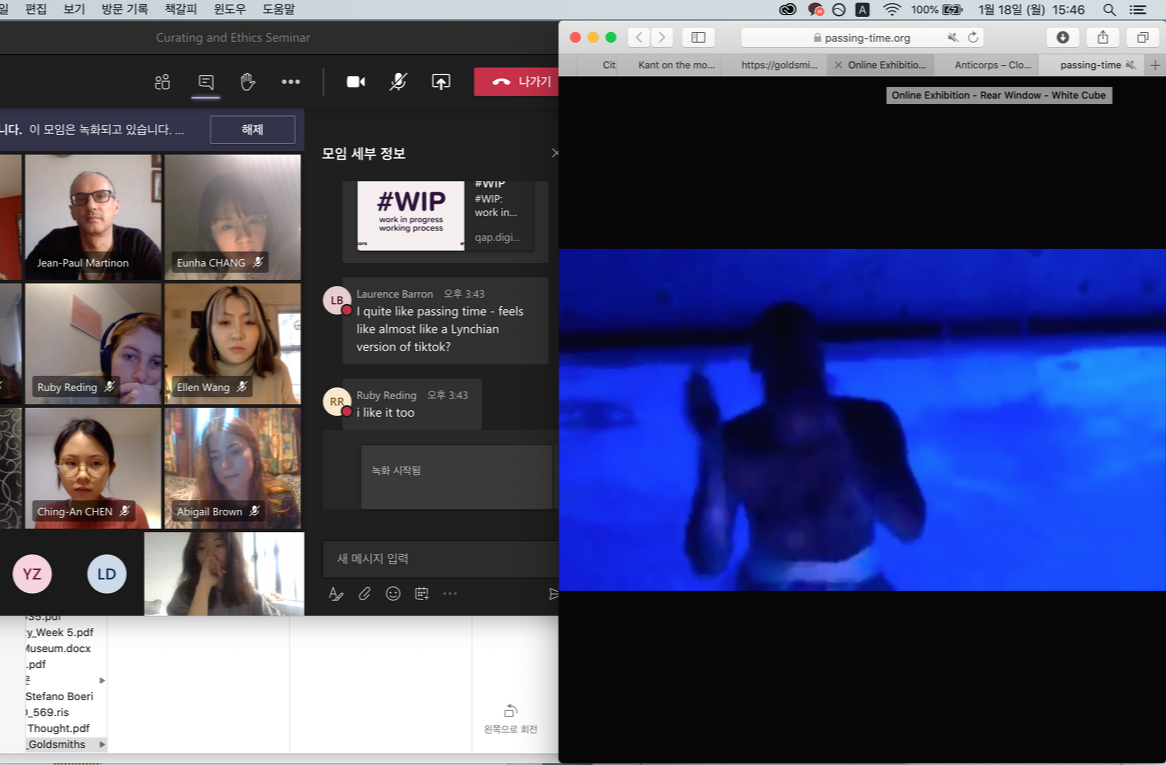The height and width of the screenshot is (765, 1166).
Task: Open Creative Cloud menu bar icon
Action: pyautogui.click(x=787, y=10)
